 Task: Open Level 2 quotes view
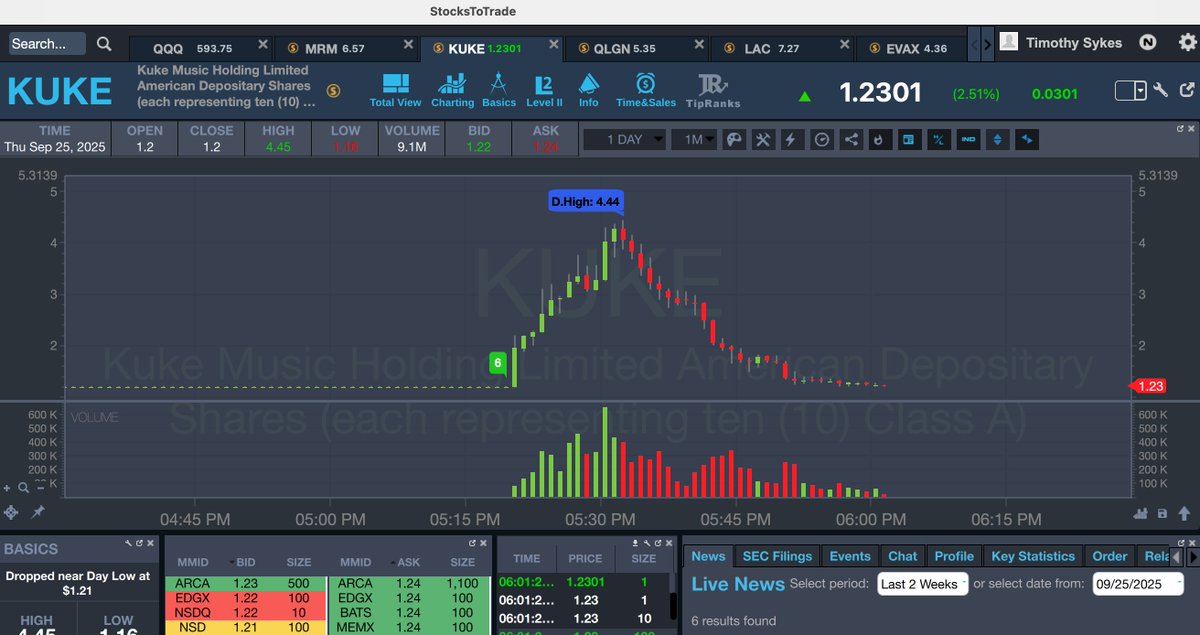click(x=544, y=89)
